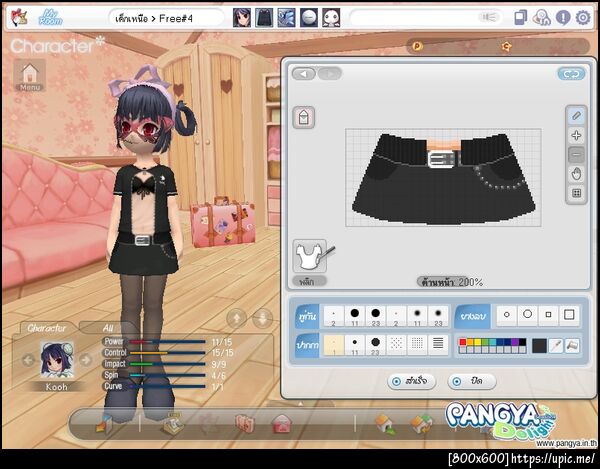Screen dimensions: 600x469
Task: Select the soft brush size 11
Action: [417, 316]
